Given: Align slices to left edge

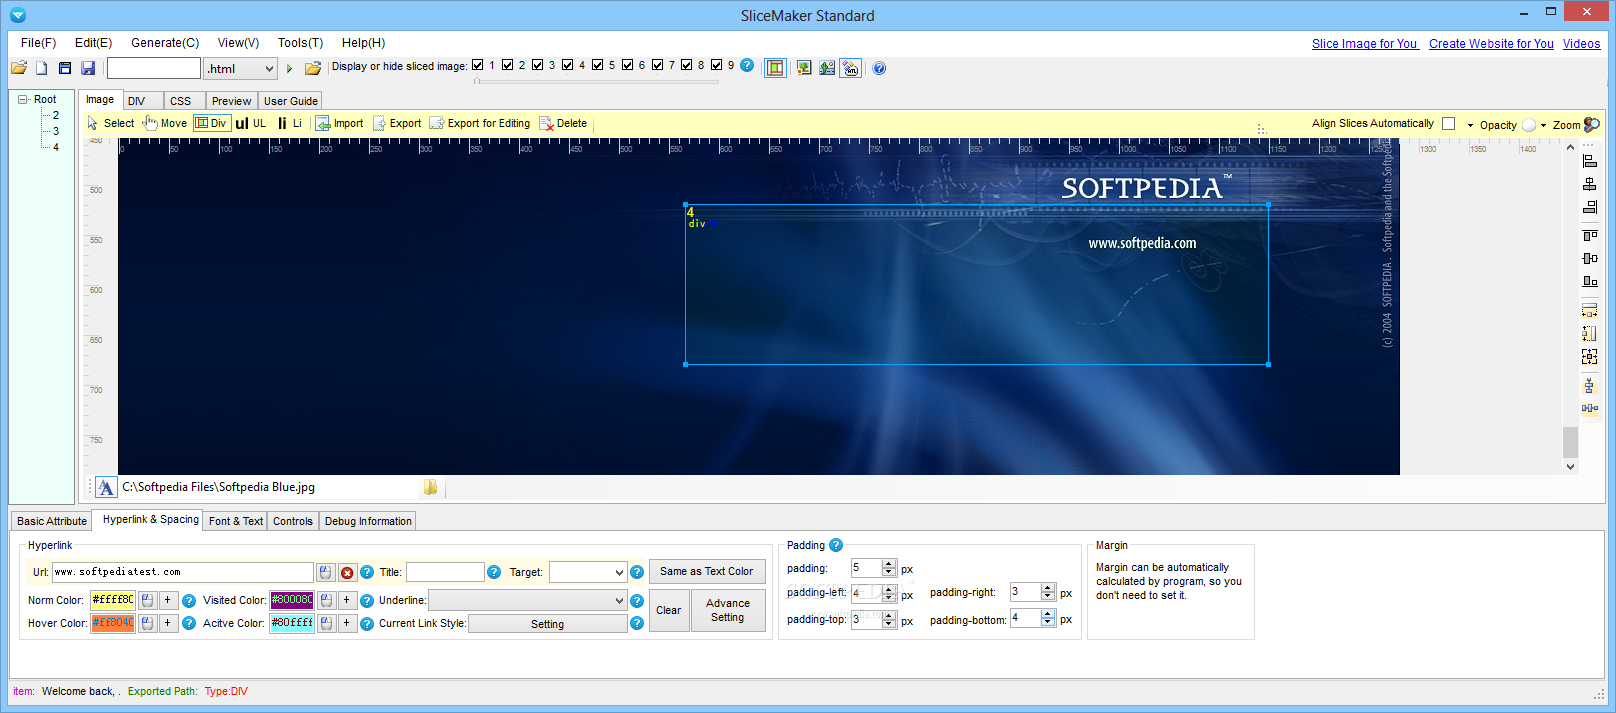Looking at the screenshot, I should click(1590, 161).
